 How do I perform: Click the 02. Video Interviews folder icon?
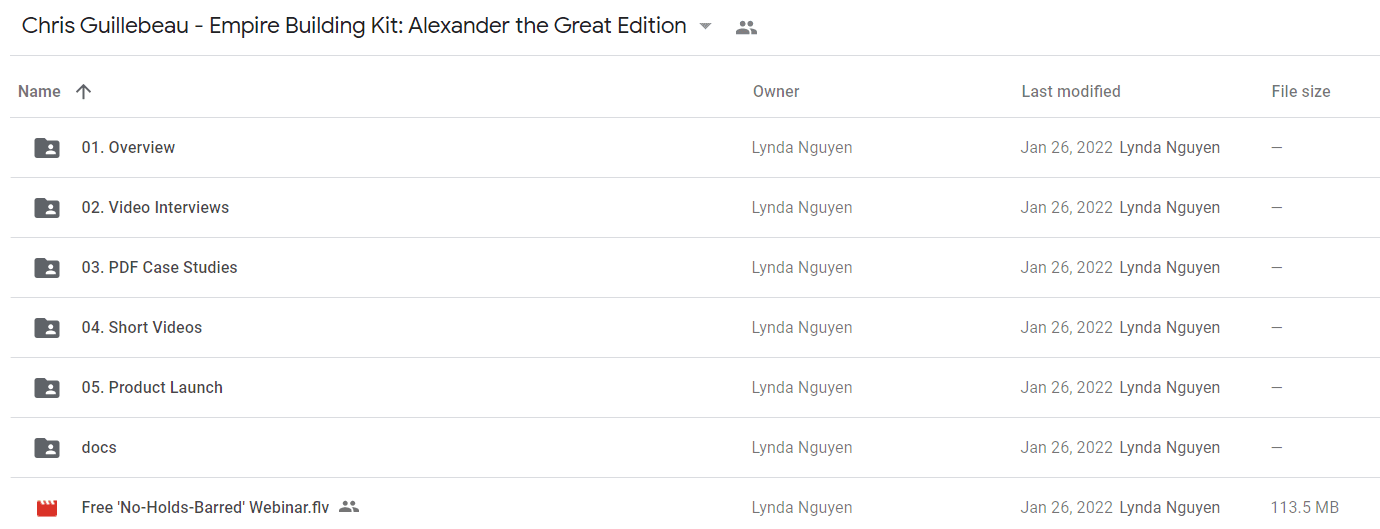(47, 208)
